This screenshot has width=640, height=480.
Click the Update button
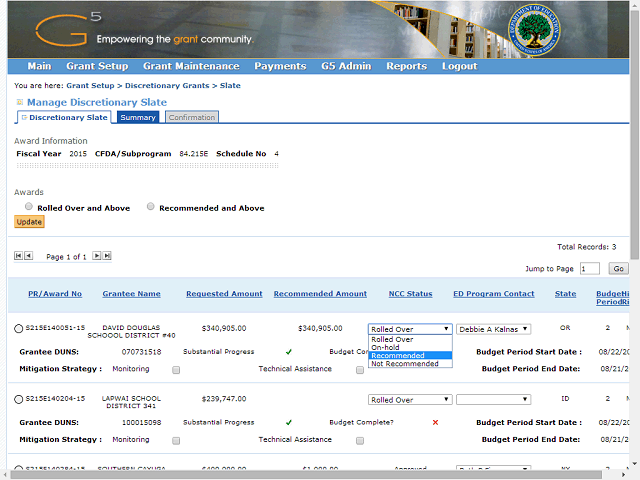point(29,222)
